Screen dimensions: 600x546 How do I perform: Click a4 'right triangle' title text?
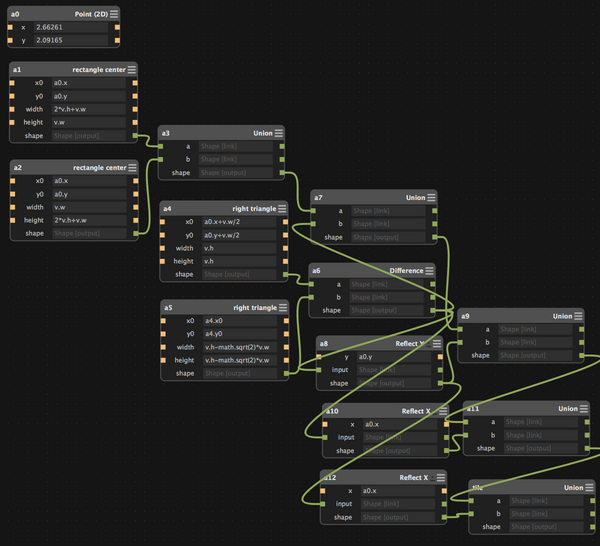[x=254, y=209]
